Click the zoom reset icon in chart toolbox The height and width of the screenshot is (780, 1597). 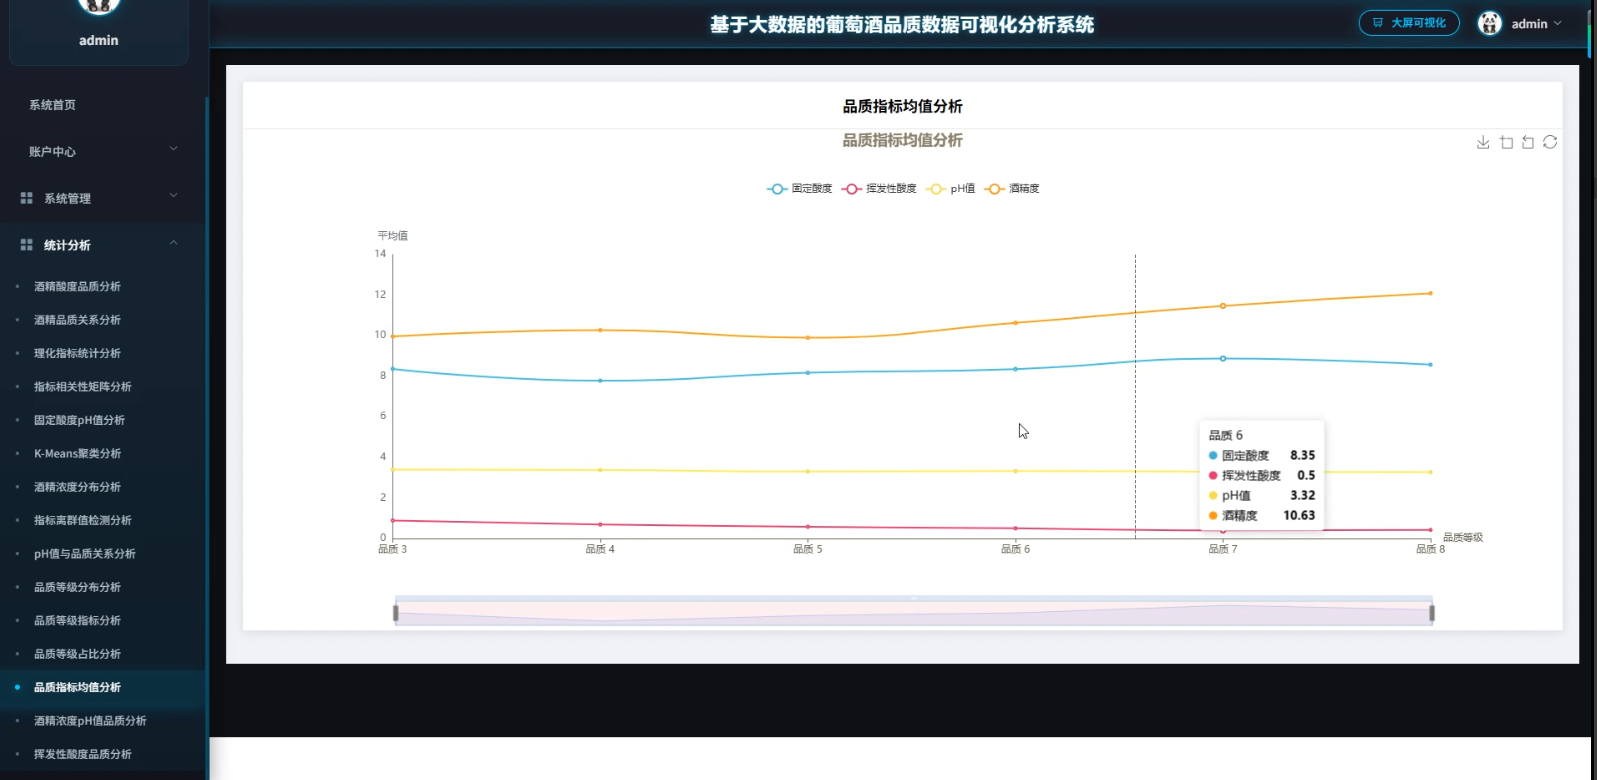[x=1528, y=143]
